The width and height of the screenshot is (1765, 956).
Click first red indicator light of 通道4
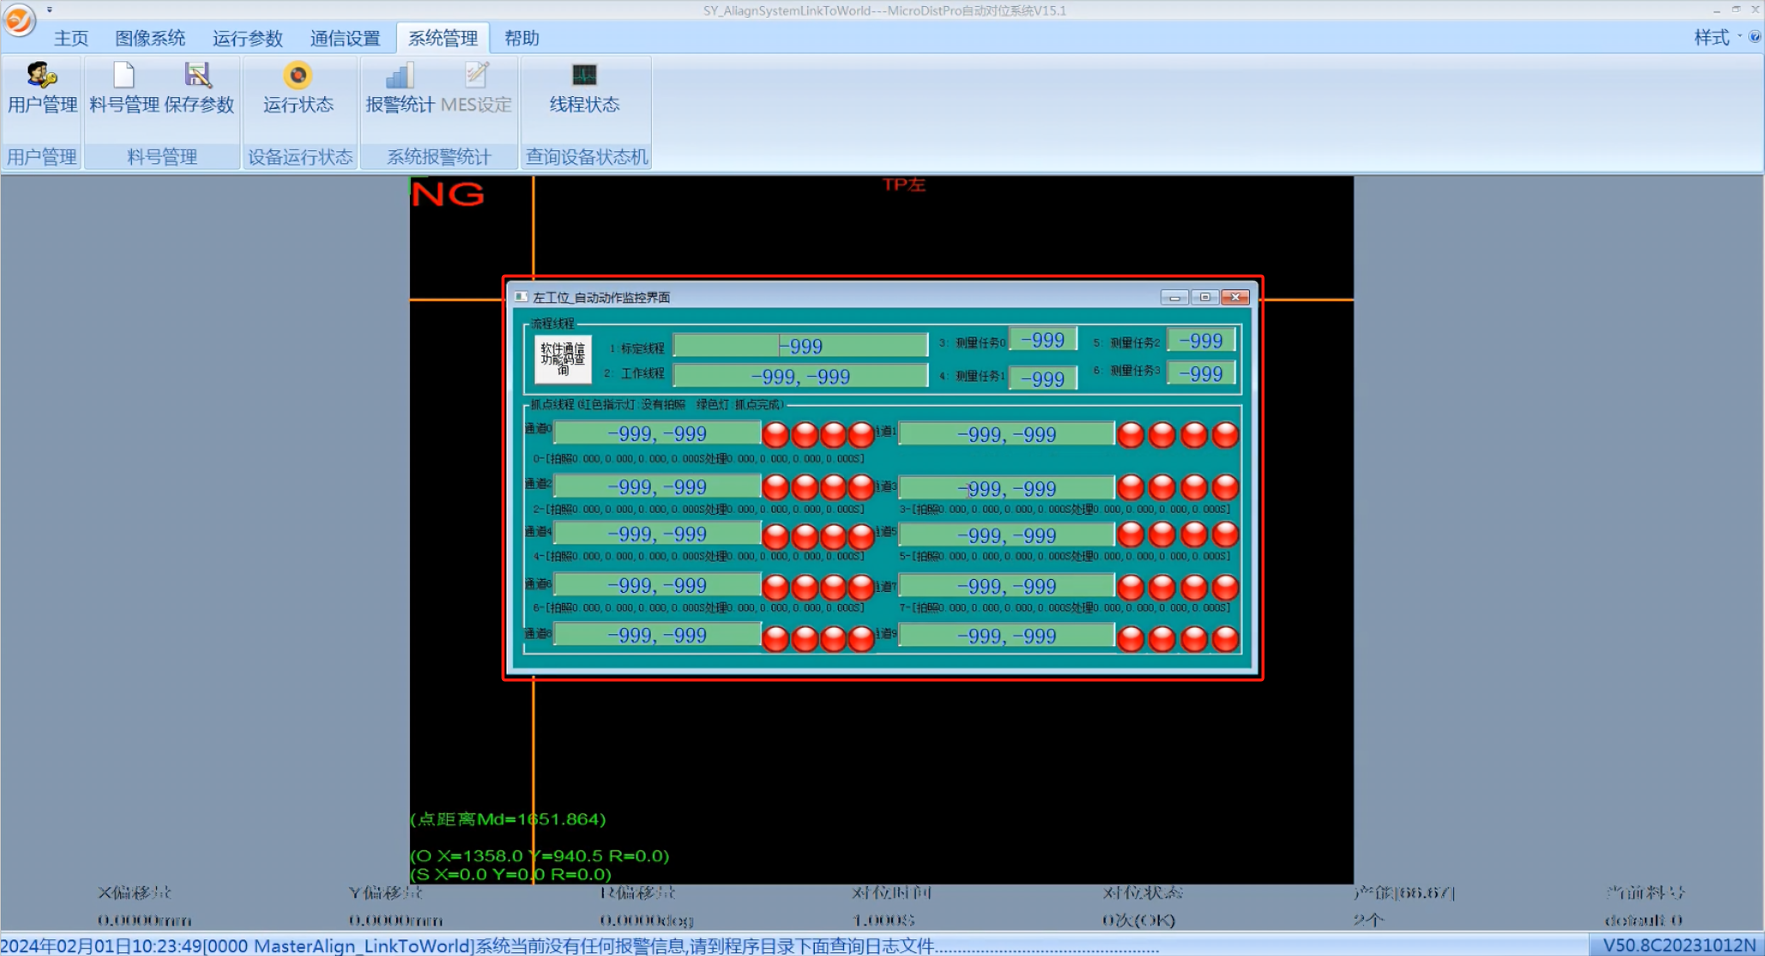[776, 536]
